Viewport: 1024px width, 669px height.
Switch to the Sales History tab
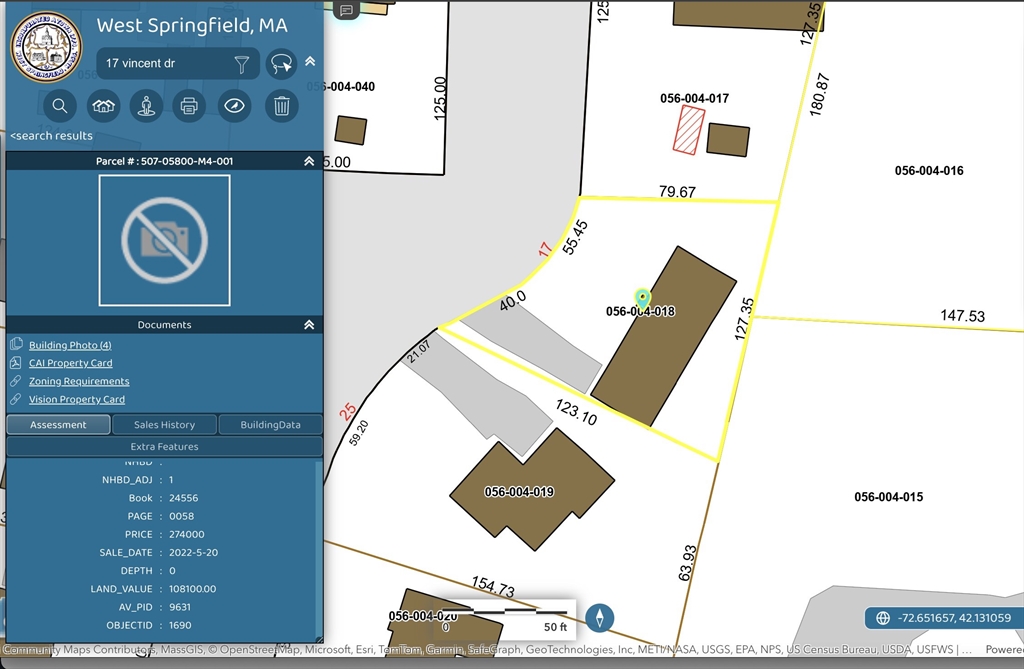pos(164,425)
